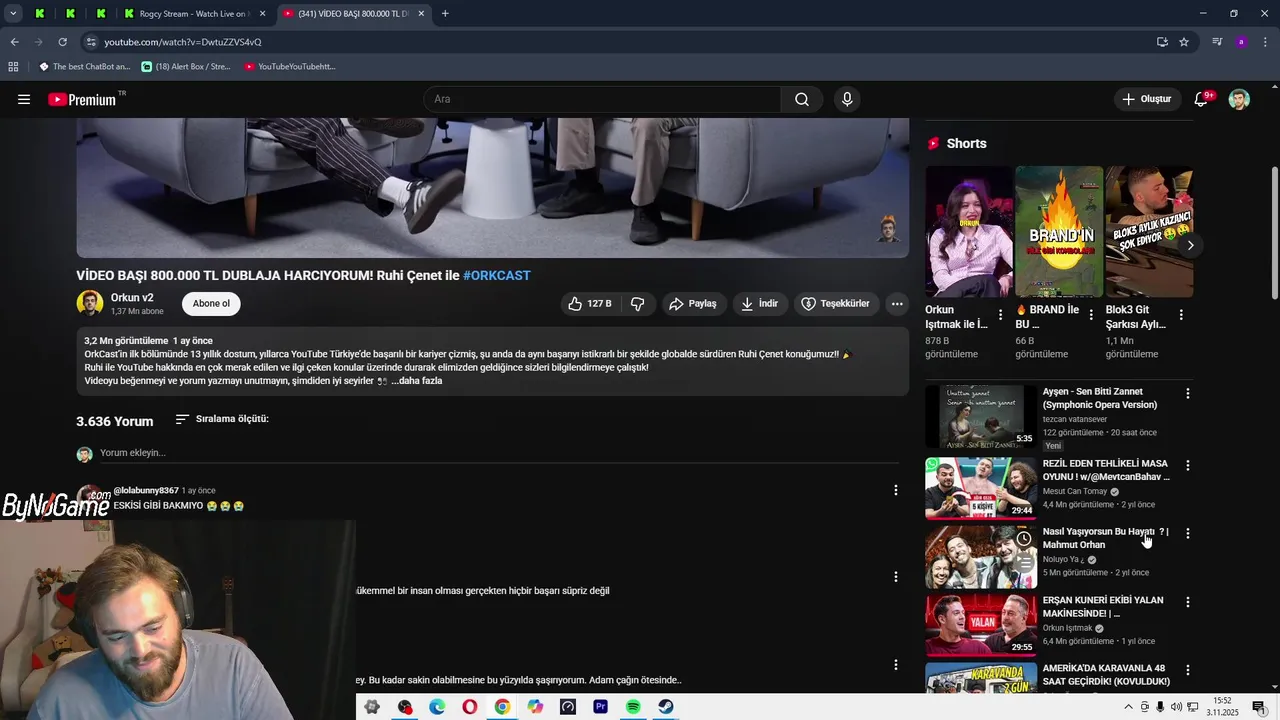
Task: Click Chrome address bar URL
Action: (x=183, y=42)
